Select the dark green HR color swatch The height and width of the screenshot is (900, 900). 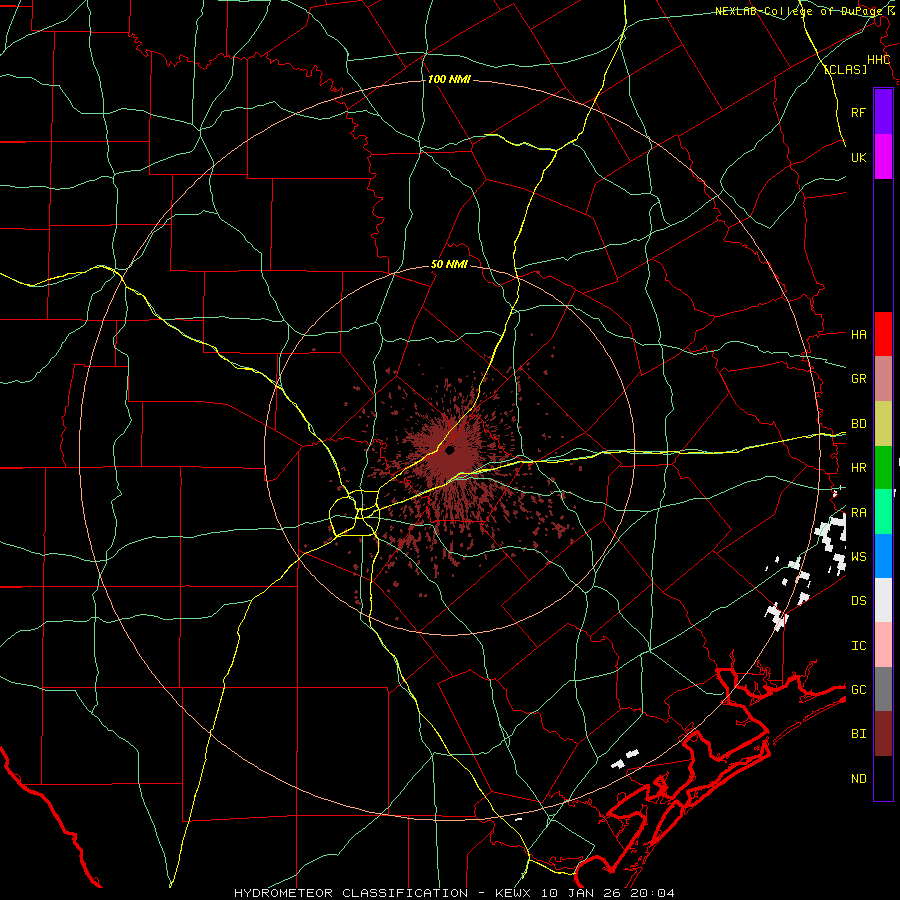point(883,468)
